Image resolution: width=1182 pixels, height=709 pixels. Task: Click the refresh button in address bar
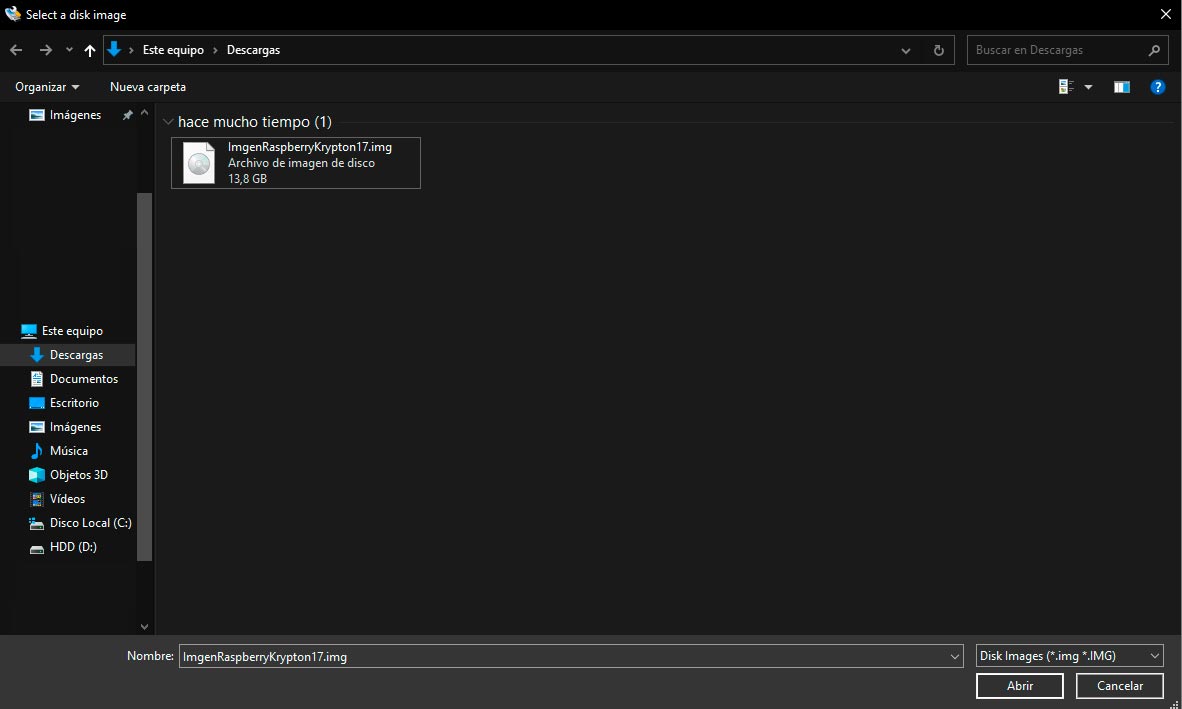click(x=937, y=50)
